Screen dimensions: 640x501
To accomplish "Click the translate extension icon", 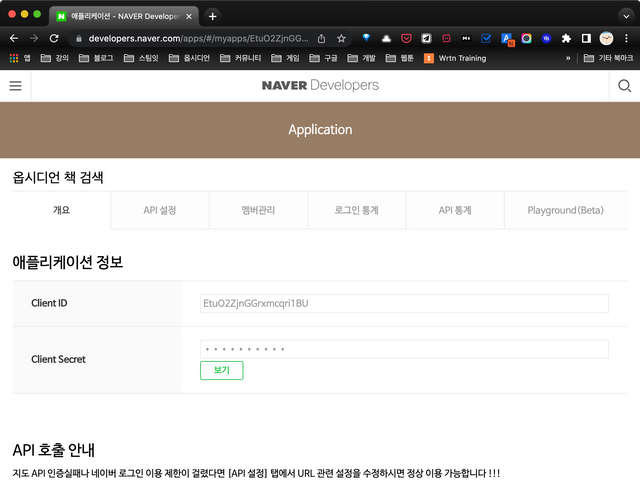I will [507, 39].
